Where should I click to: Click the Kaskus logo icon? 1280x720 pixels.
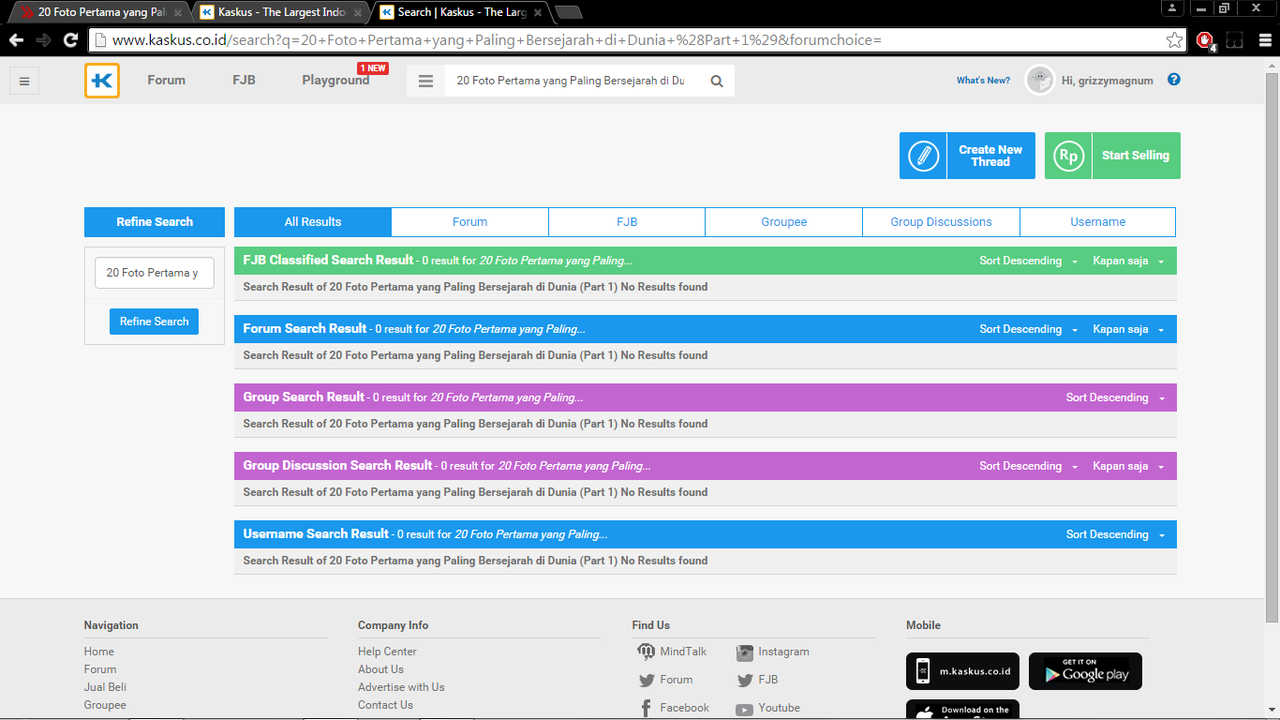coord(102,81)
